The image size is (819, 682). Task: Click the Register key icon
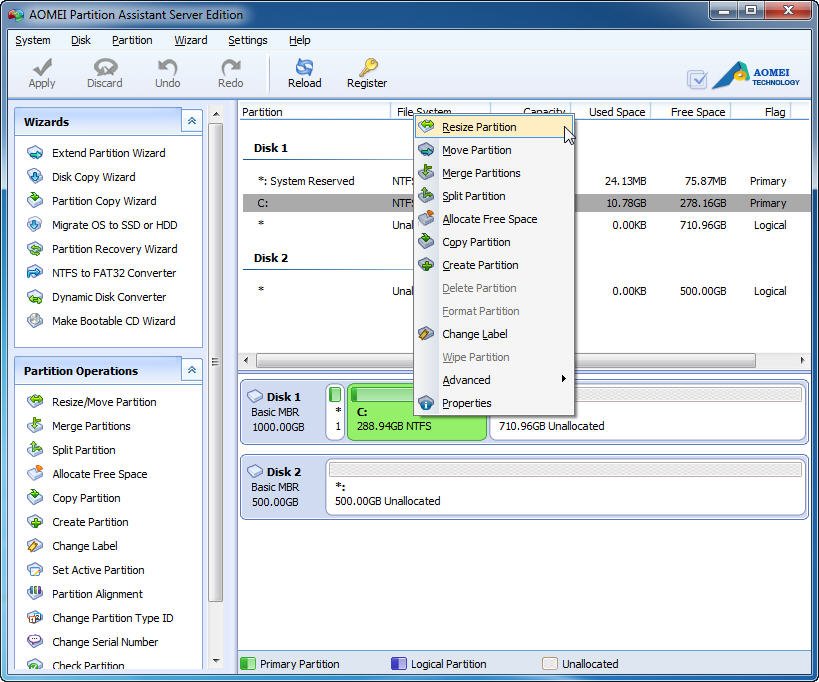(x=367, y=68)
